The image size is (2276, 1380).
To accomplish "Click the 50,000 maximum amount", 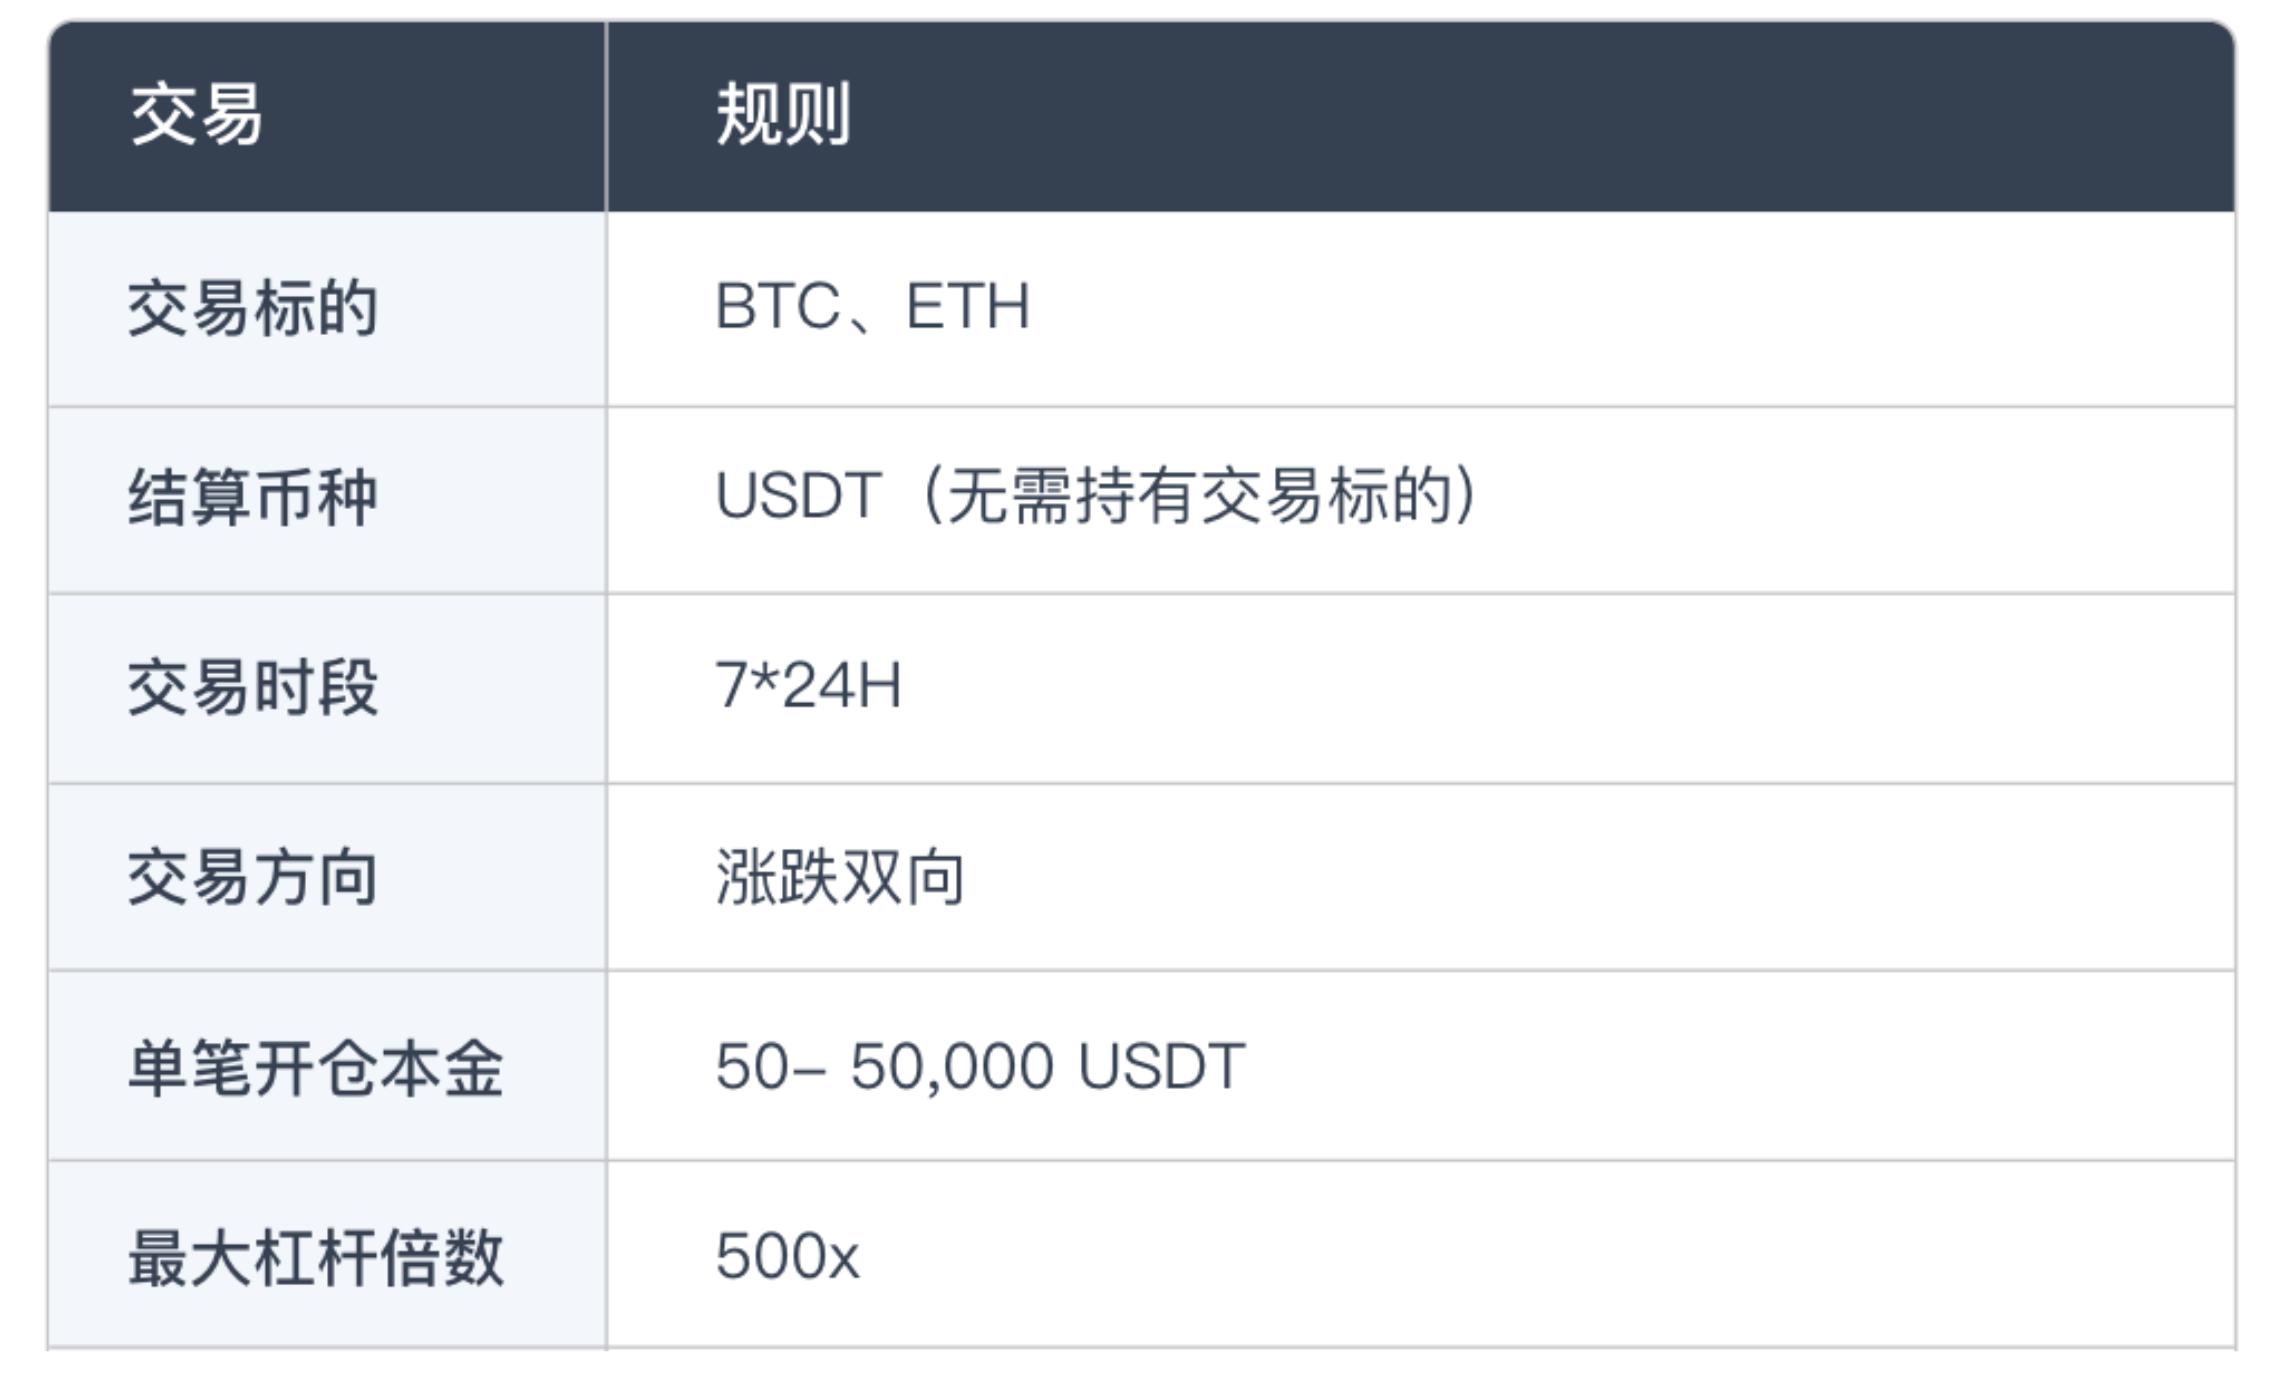I will [951, 1066].
